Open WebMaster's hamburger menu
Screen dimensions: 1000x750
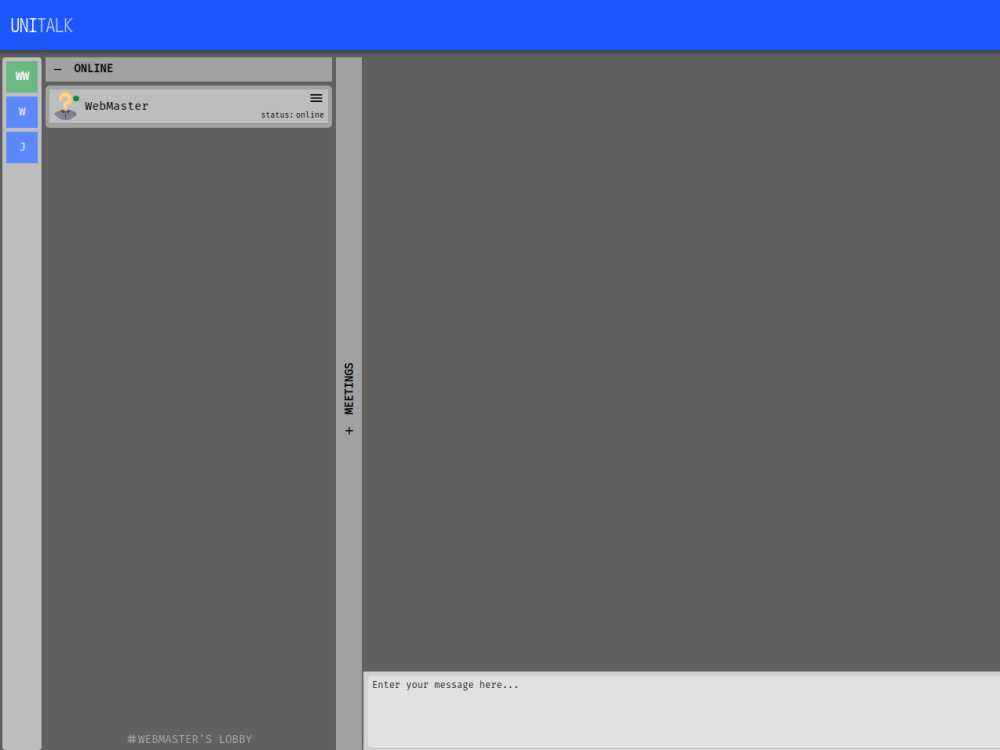[x=316, y=98]
